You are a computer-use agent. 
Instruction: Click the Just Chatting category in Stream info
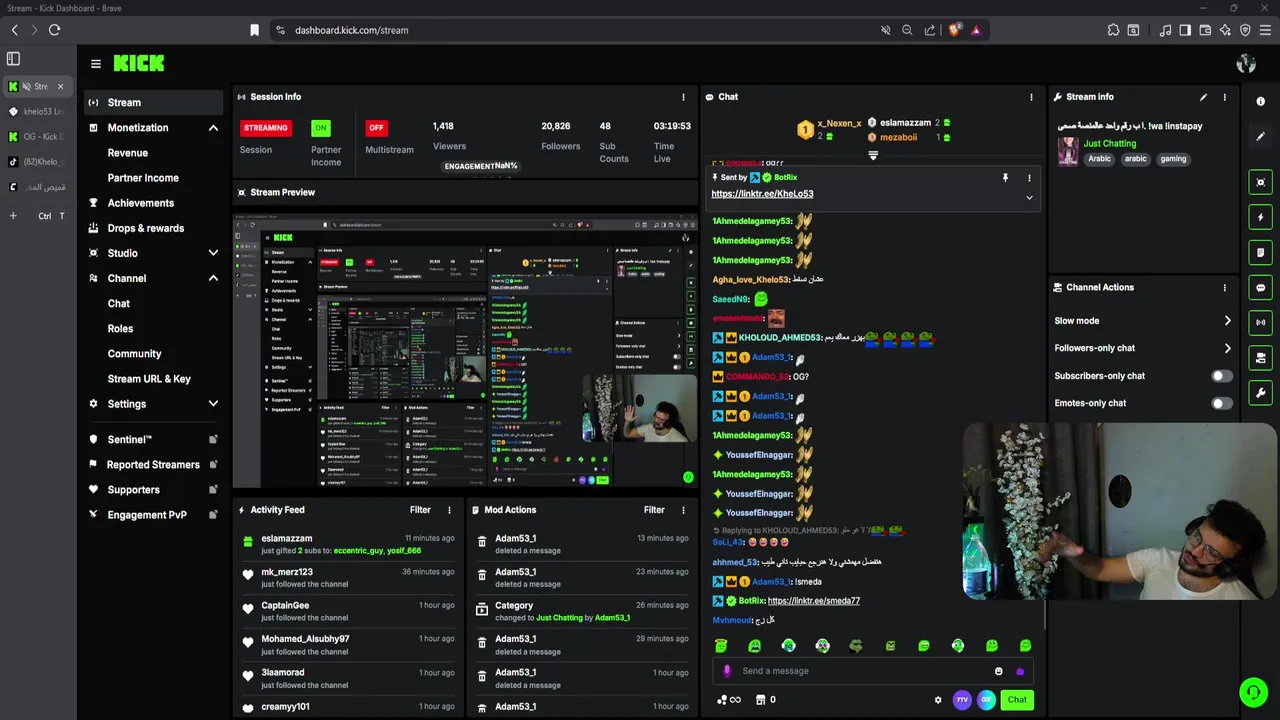(1110, 143)
